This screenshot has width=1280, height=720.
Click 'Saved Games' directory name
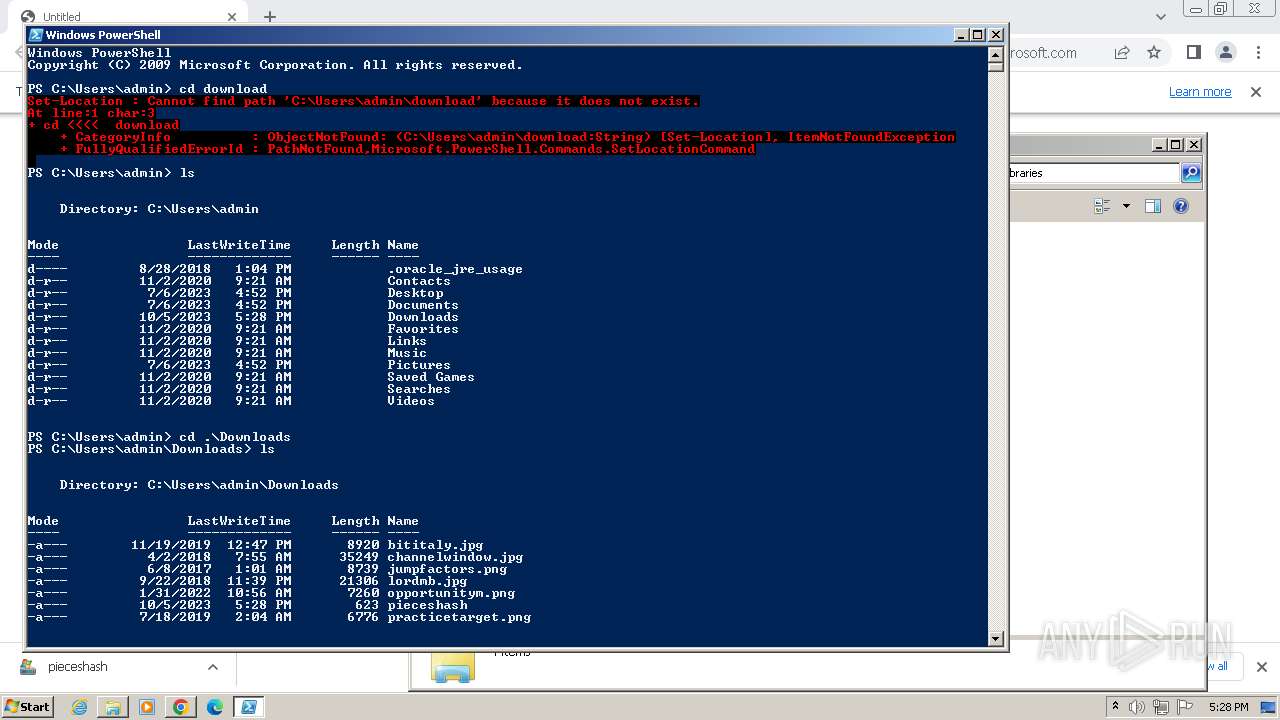(x=431, y=377)
